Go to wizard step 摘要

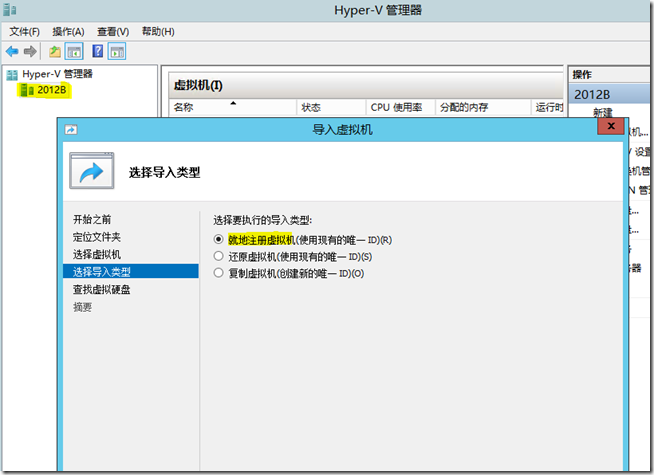coord(82,307)
